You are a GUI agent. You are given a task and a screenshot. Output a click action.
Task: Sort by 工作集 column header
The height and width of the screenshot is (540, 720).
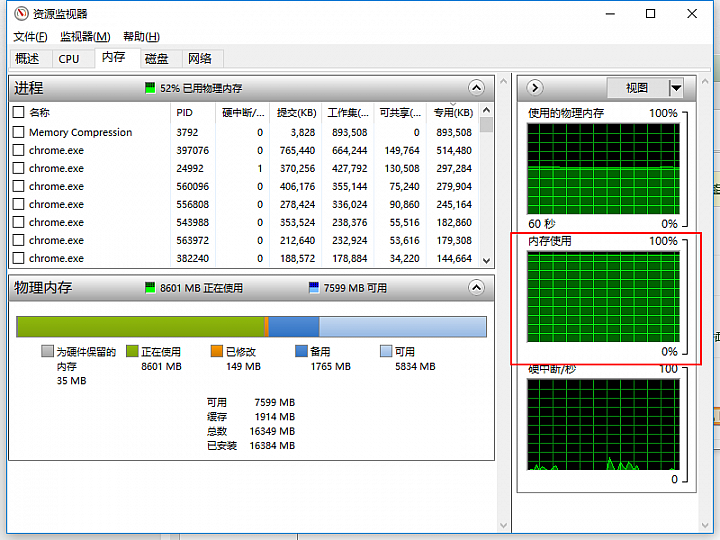click(348, 112)
